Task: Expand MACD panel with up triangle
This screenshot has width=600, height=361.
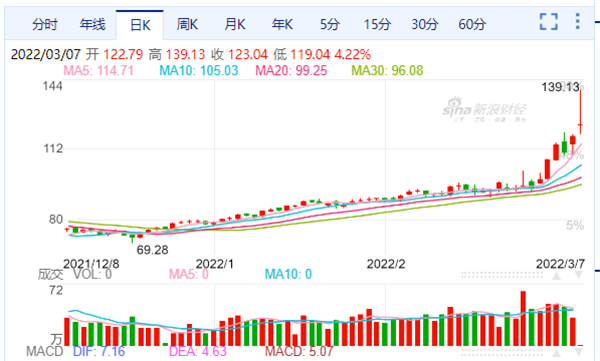Action: pos(556,352)
